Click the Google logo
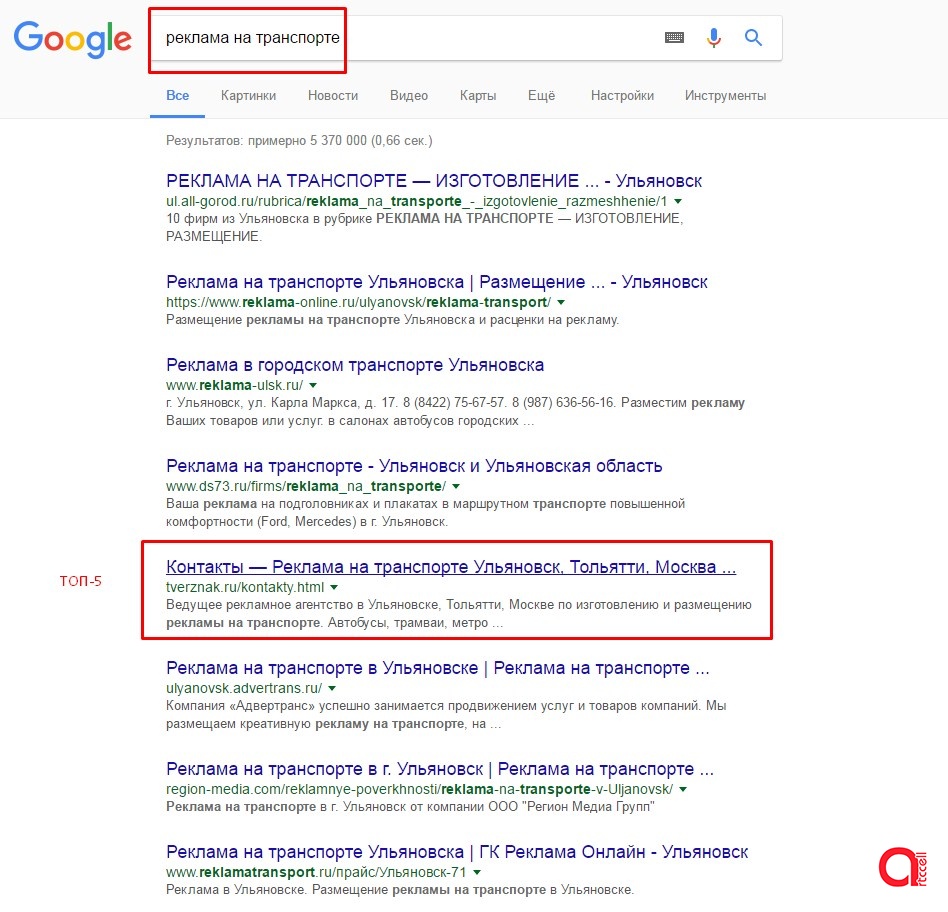Screen dimensions: 948x912 73,39
